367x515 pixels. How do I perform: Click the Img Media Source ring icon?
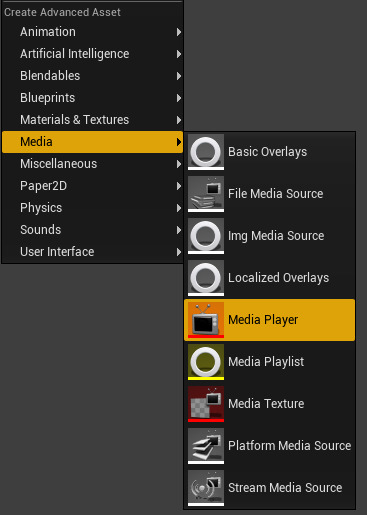(x=206, y=236)
